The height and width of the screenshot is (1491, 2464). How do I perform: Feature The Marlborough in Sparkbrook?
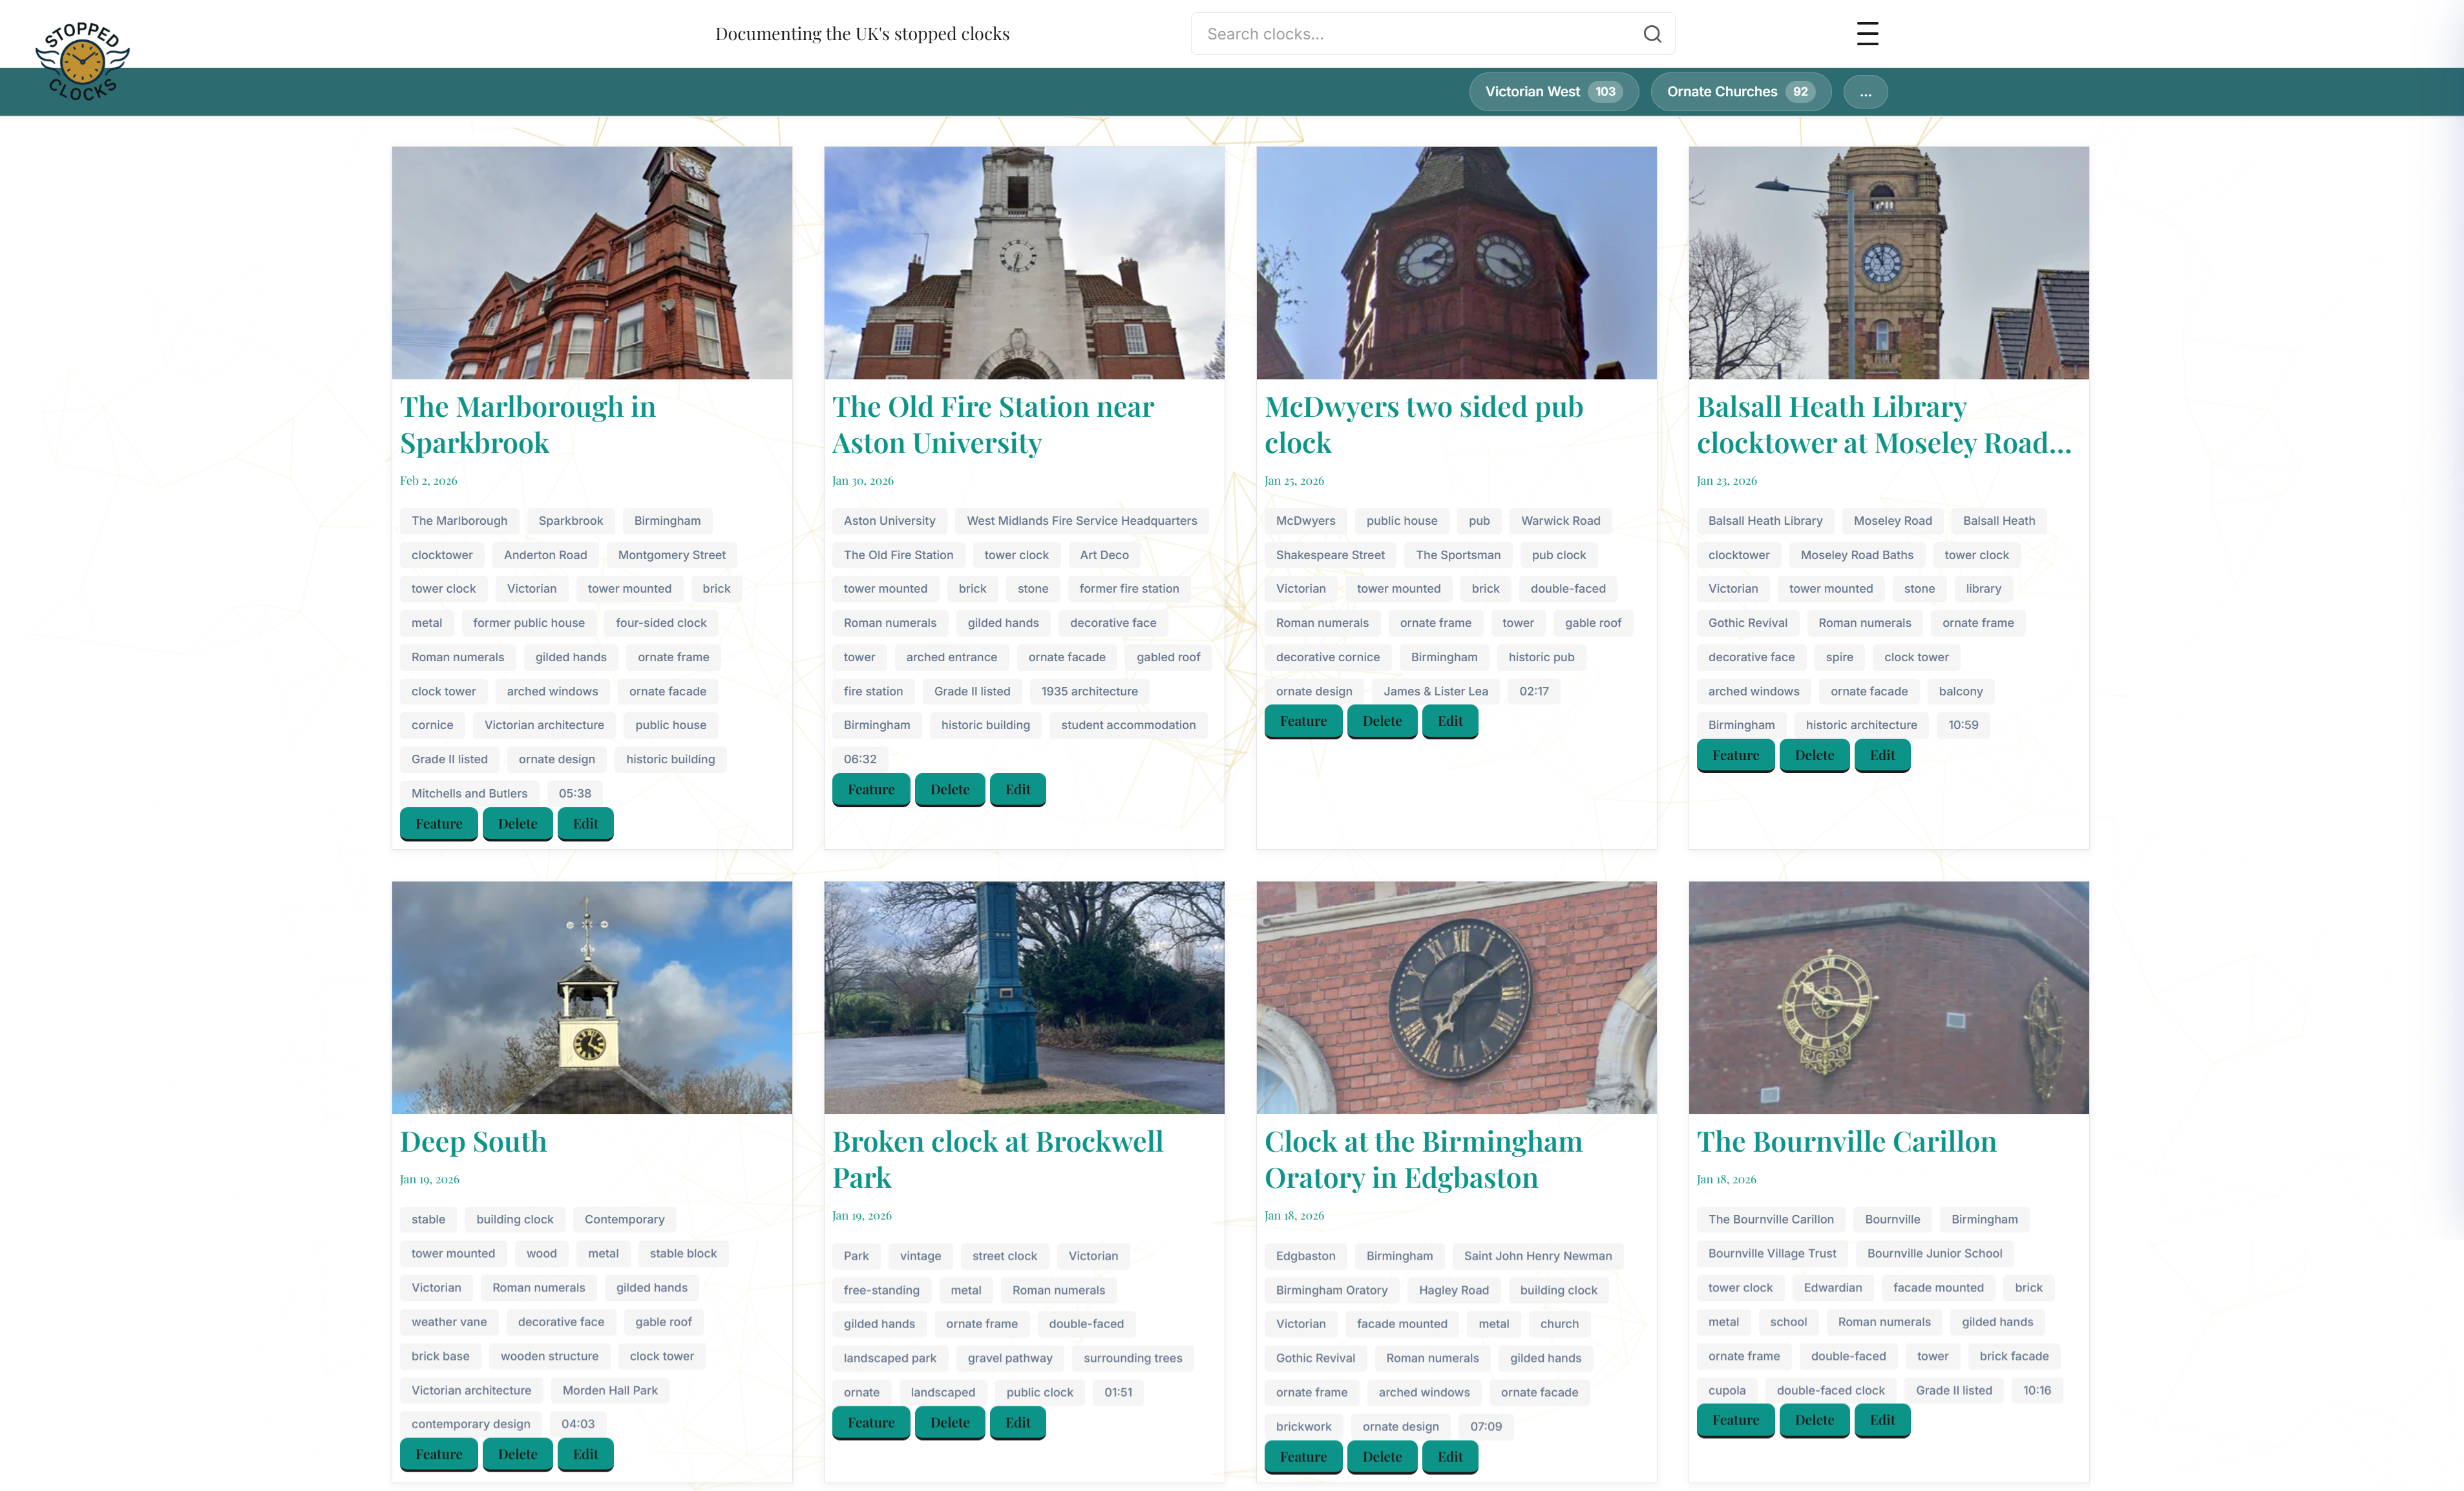tap(438, 823)
